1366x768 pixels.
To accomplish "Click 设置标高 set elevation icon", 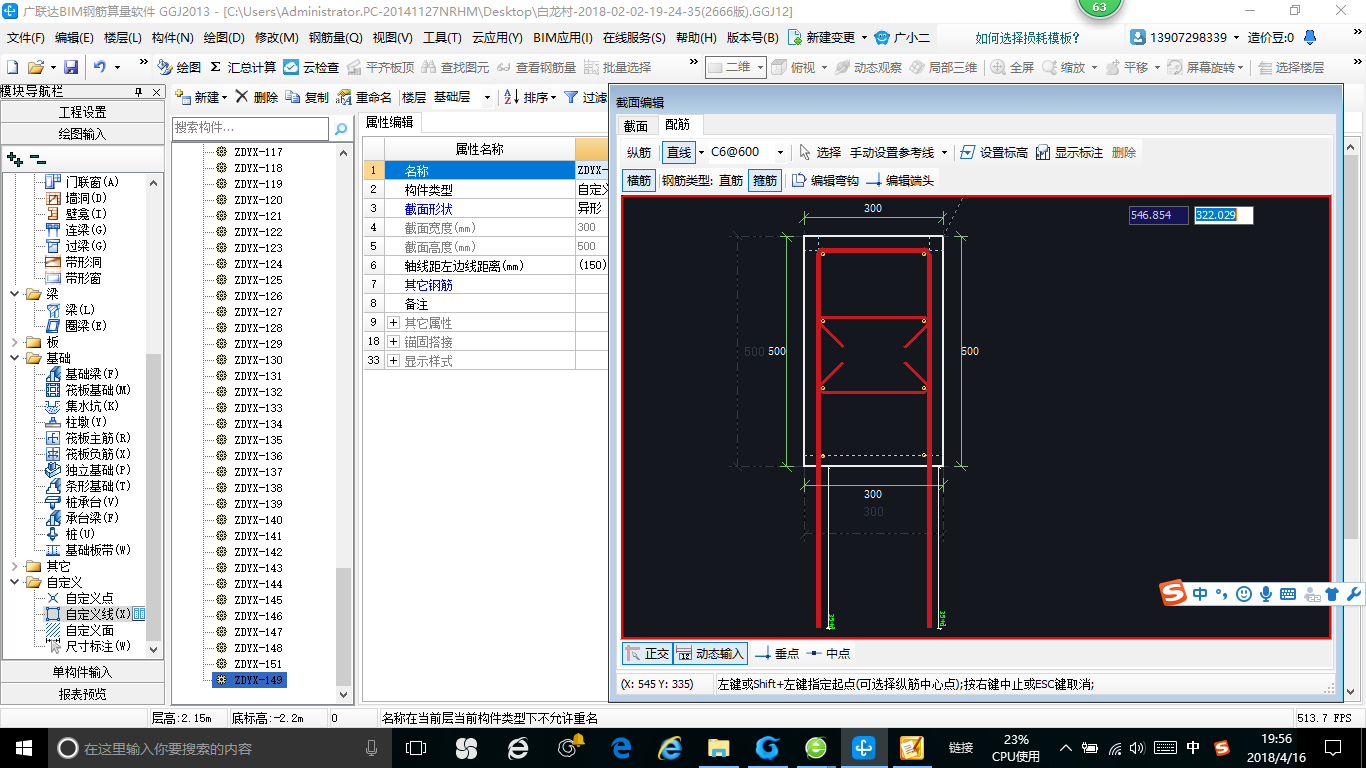I will coord(993,153).
